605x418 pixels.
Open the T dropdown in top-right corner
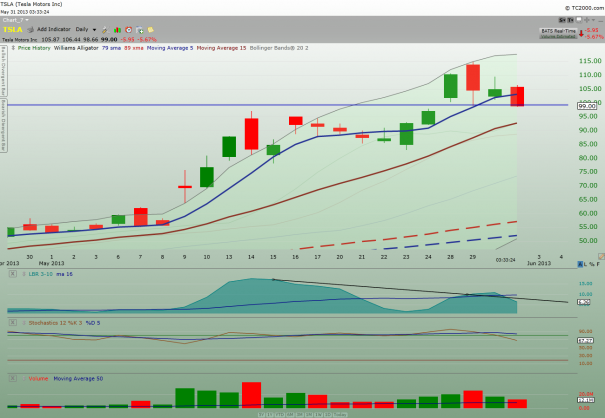pos(570,20)
